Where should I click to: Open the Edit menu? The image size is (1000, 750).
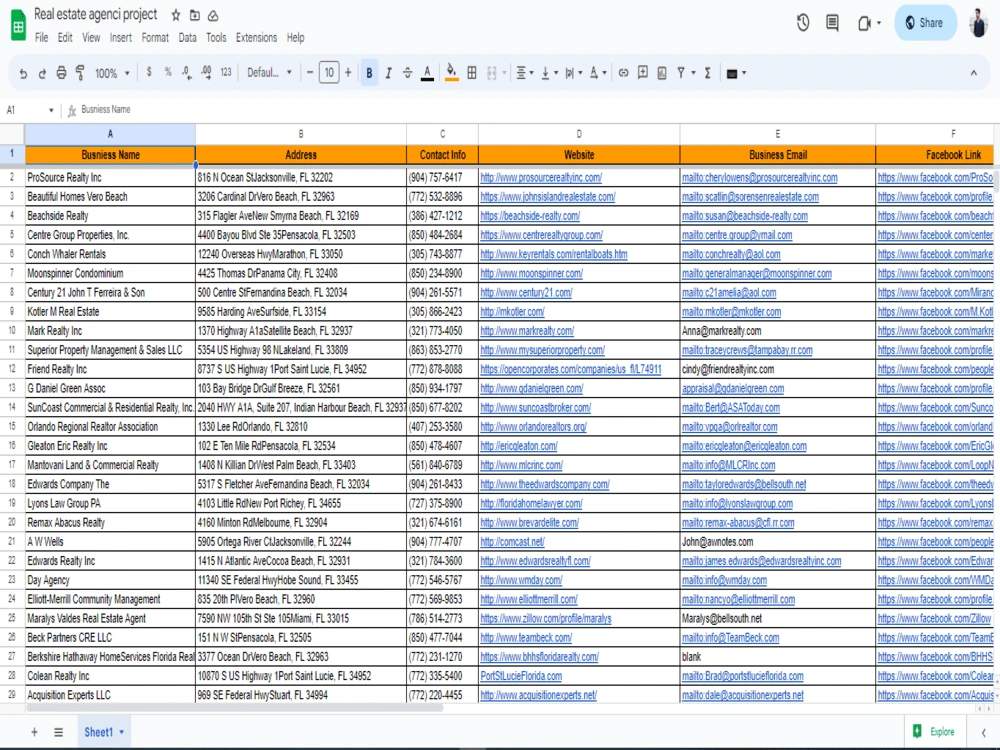[x=65, y=38]
